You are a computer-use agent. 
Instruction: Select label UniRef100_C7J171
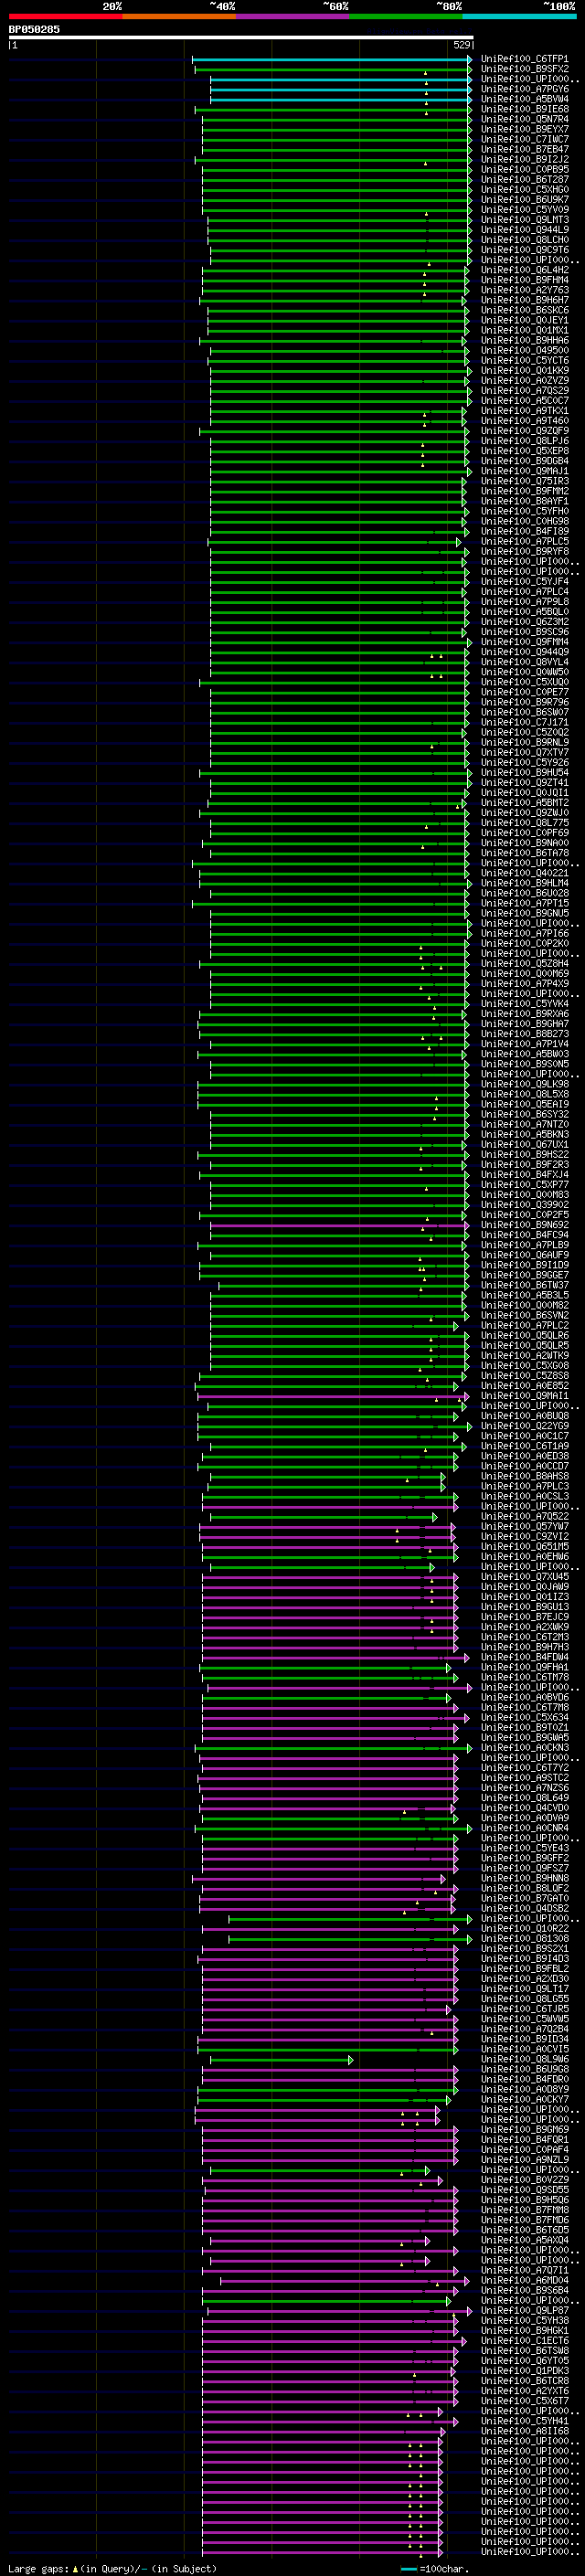[524, 722]
